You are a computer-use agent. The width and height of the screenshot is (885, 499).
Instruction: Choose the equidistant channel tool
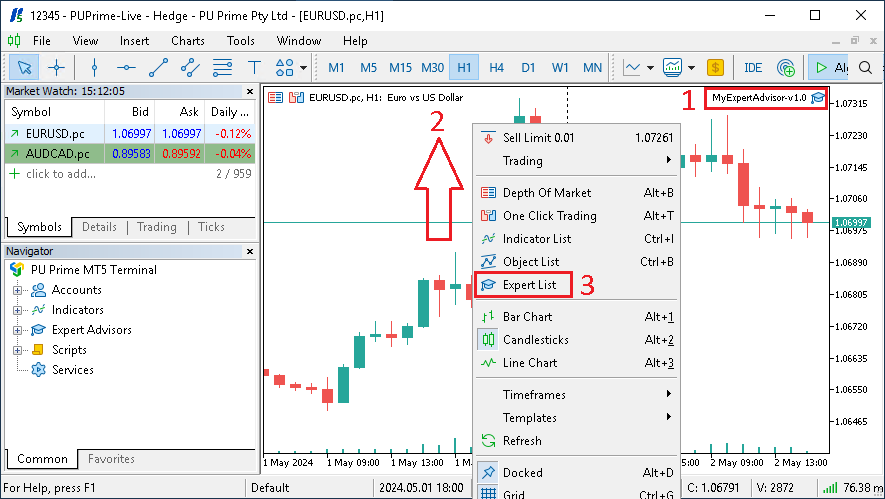click(x=190, y=68)
